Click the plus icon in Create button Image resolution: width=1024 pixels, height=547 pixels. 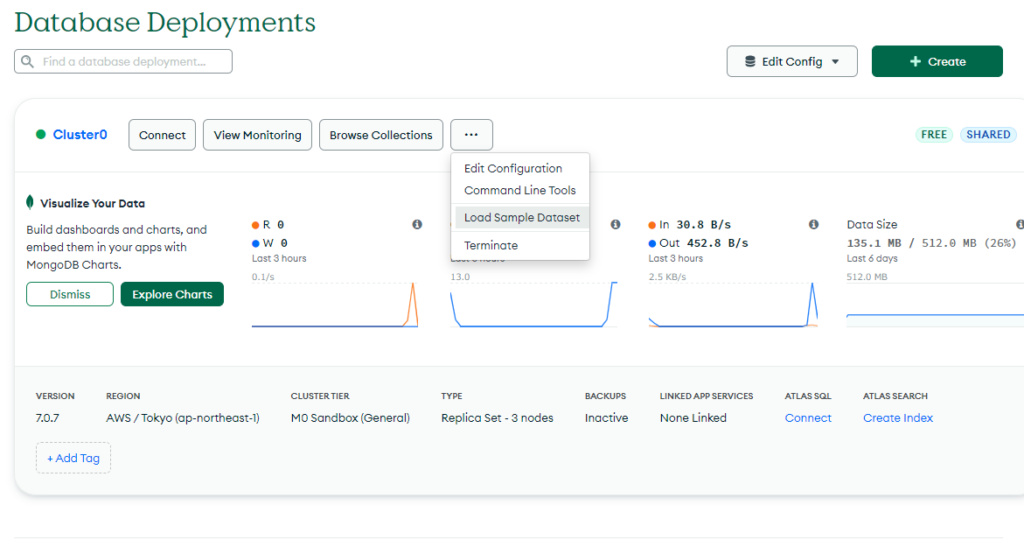(x=916, y=61)
